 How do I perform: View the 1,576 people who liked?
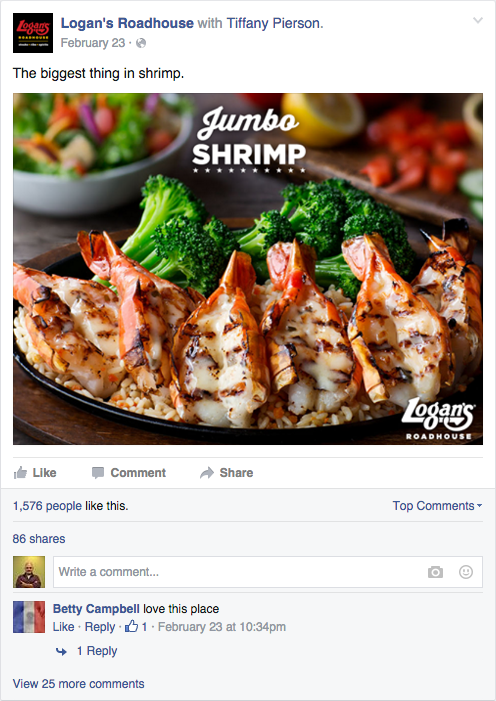[x=47, y=506]
